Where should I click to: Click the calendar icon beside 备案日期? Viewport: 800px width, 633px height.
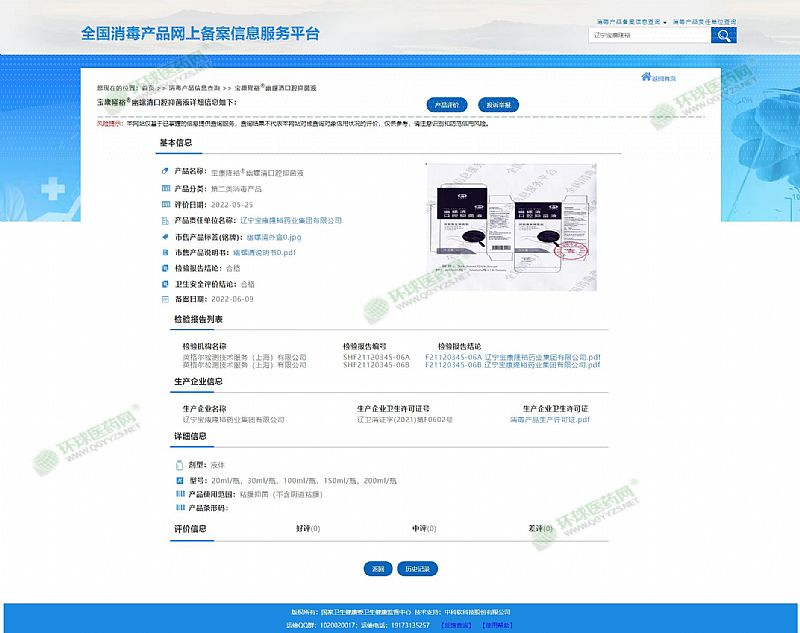165,299
